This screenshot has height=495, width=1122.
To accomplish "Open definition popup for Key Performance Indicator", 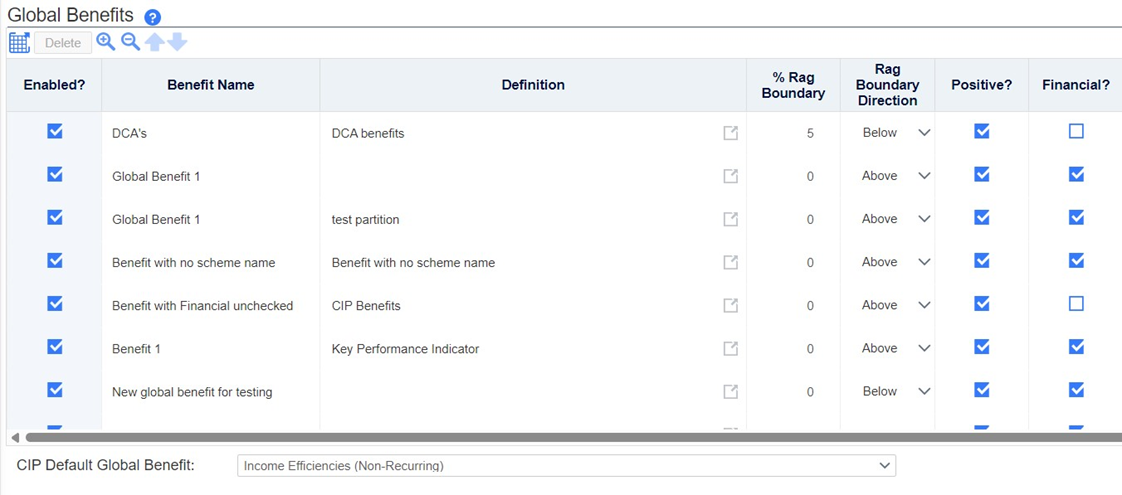I will click(x=731, y=348).
